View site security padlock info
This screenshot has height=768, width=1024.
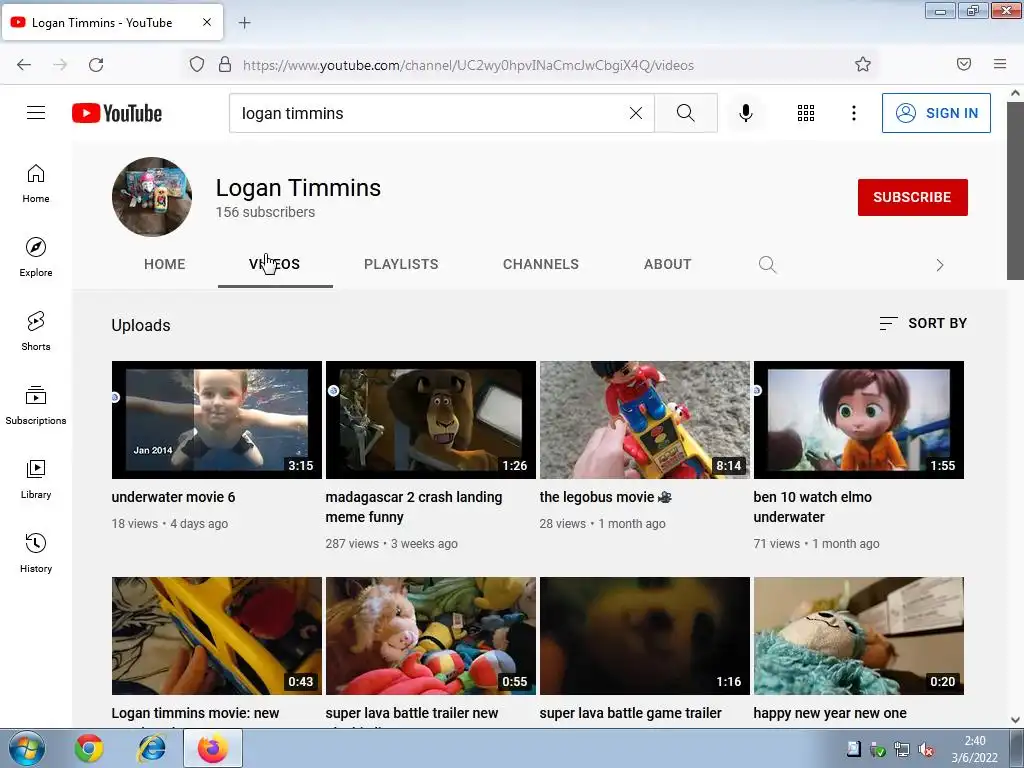pos(225,65)
